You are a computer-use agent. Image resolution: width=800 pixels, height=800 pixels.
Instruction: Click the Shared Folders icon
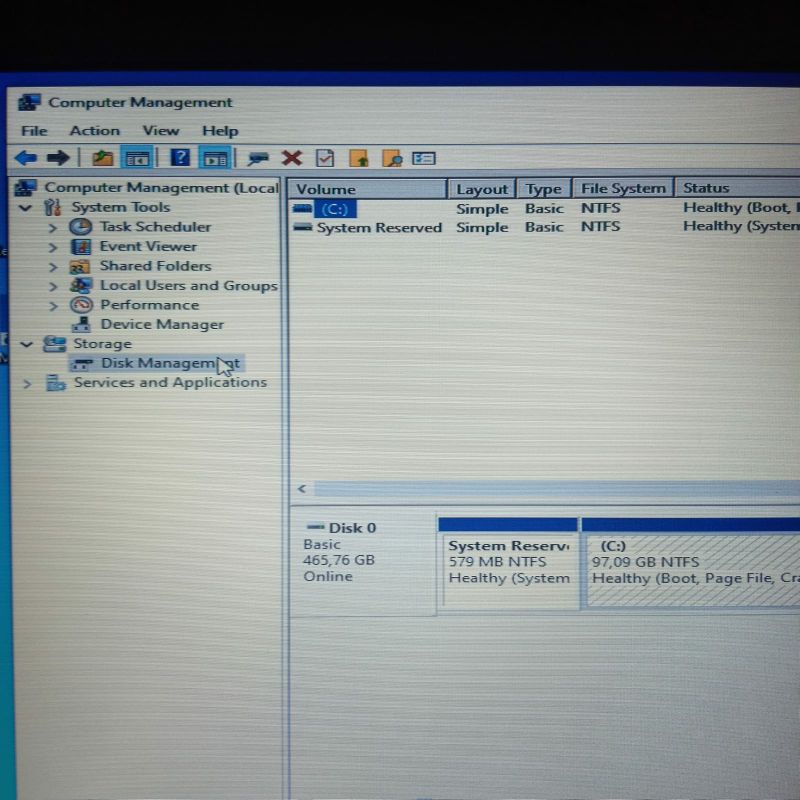pos(80,266)
